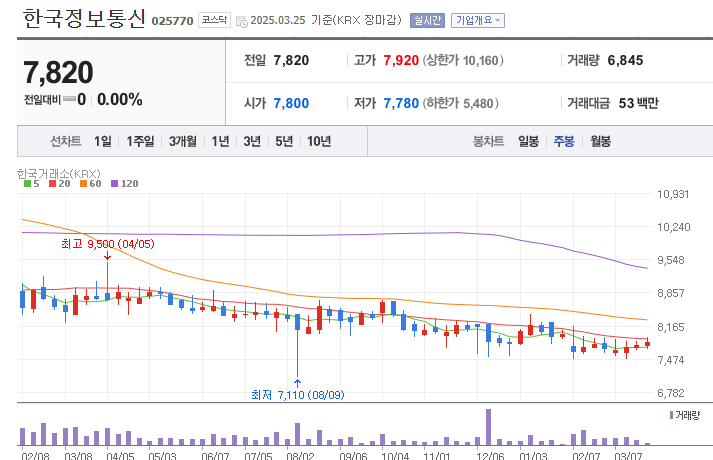Click the red 20-period moving average swatch
Screen dimensions: 713x460
click(52, 184)
